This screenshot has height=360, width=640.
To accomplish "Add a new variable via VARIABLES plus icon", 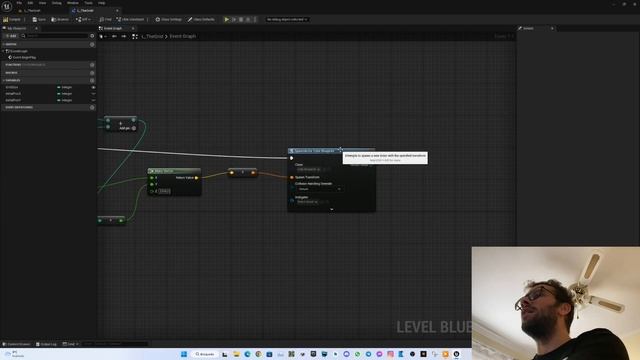I will pyautogui.click(x=92, y=80).
